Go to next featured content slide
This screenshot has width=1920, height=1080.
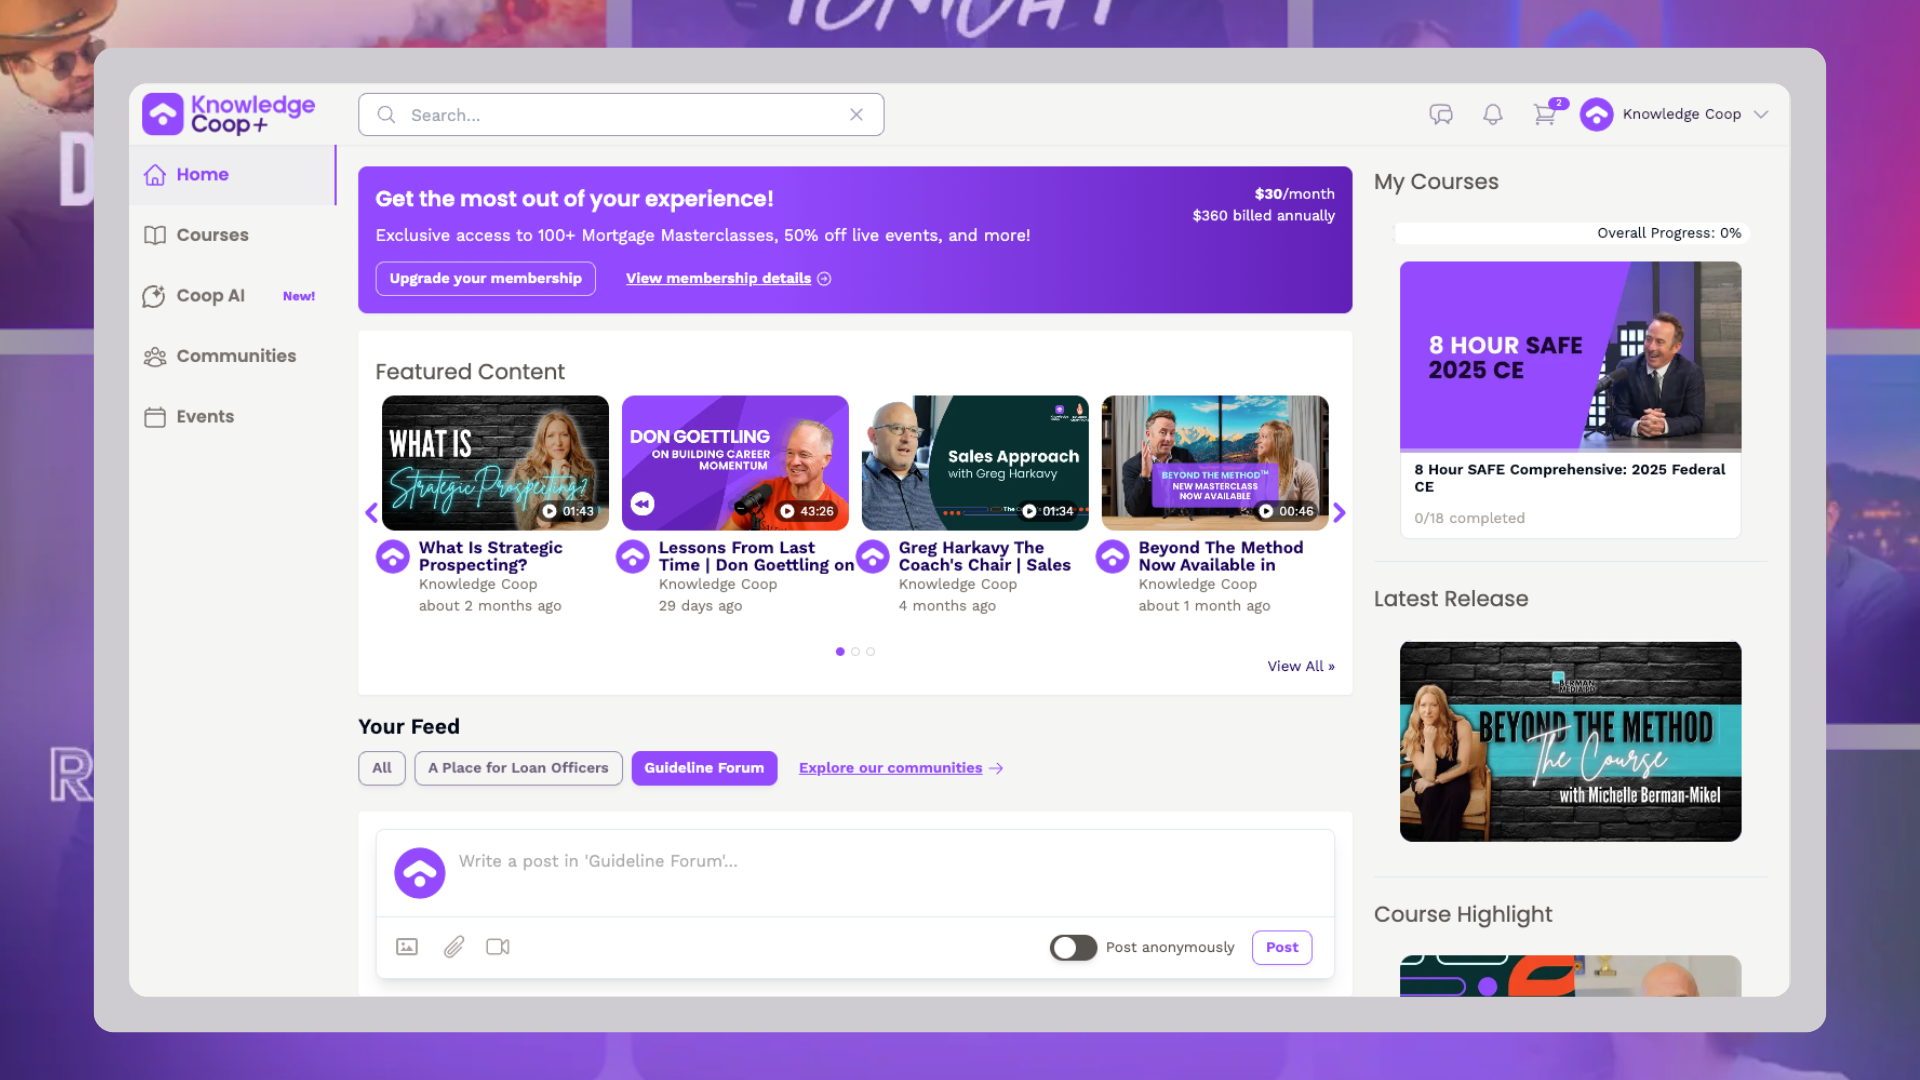(1339, 513)
